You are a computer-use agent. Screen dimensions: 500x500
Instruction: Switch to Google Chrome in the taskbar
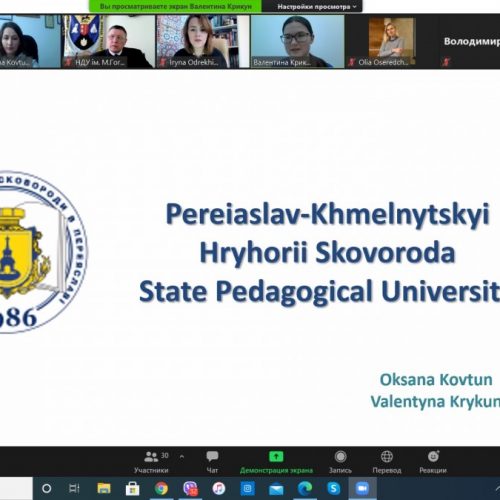tap(161, 489)
